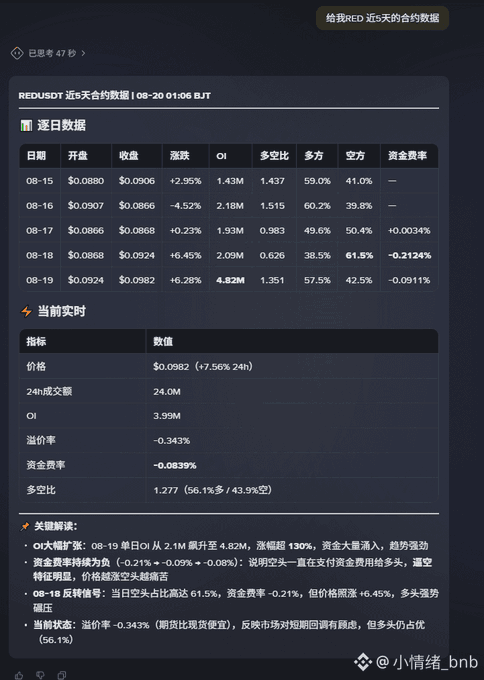Click the '+6.45%' cell in the 08-18 row
The height and width of the screenshot is (680, 484).
tap(186, 255)
